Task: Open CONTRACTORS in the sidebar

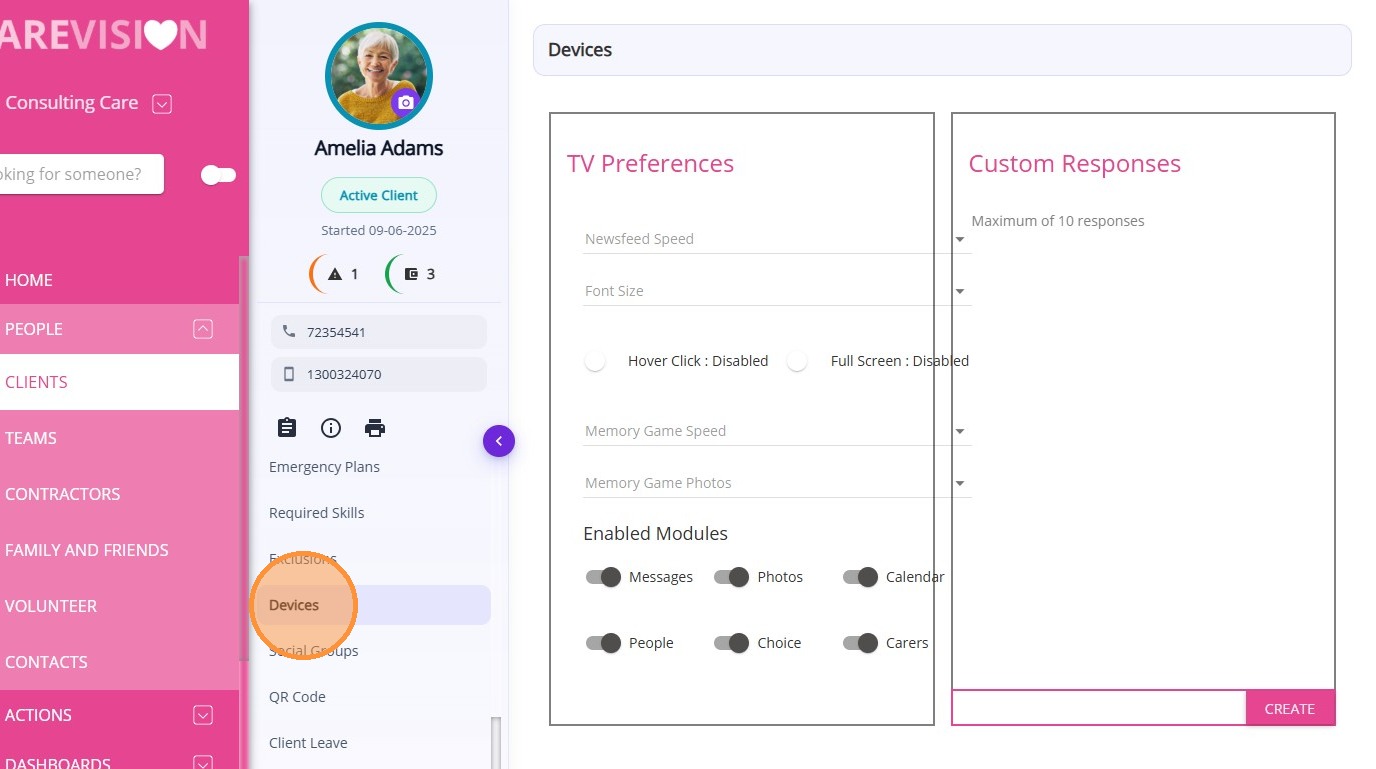Action: coord(119,494)
